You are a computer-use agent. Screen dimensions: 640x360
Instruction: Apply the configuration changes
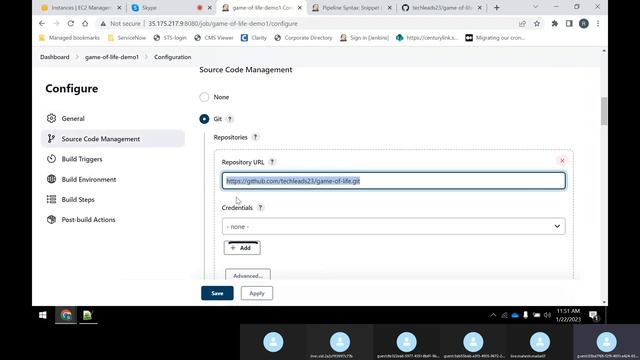pyautogui.click(x=257, y=293)
